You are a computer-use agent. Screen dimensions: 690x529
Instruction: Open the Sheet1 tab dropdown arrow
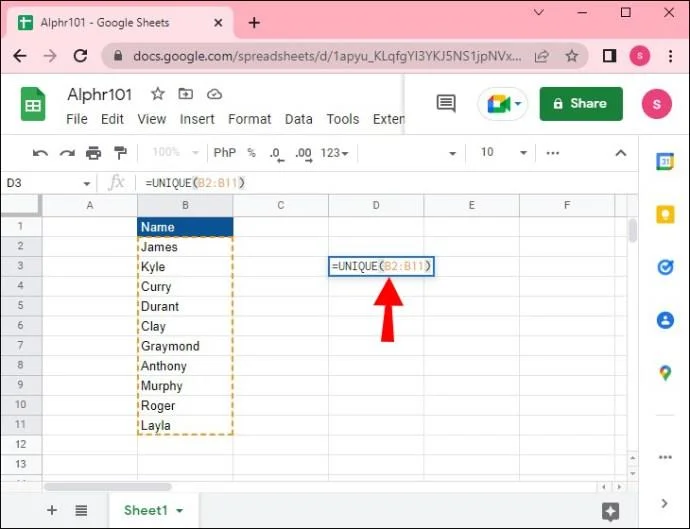point(180,511)
